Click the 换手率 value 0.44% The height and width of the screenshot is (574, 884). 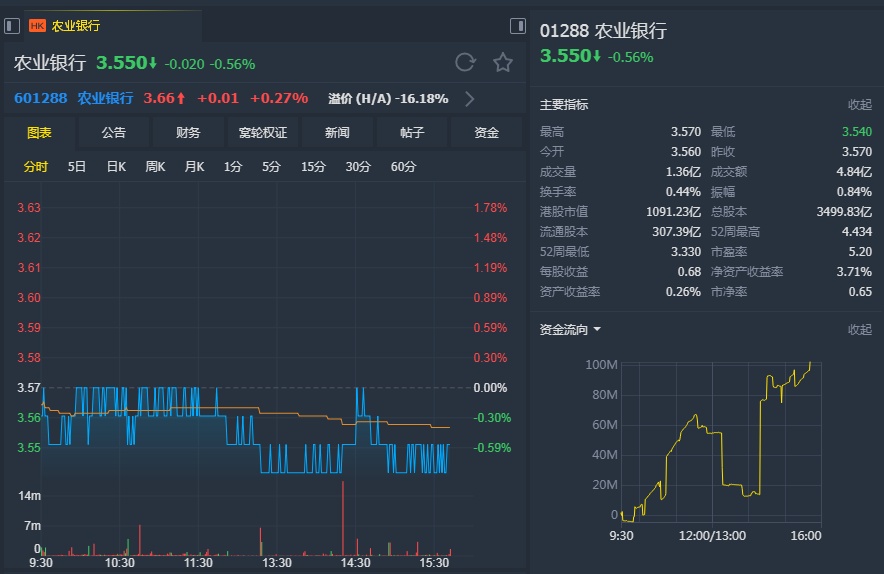coord(683,192)
